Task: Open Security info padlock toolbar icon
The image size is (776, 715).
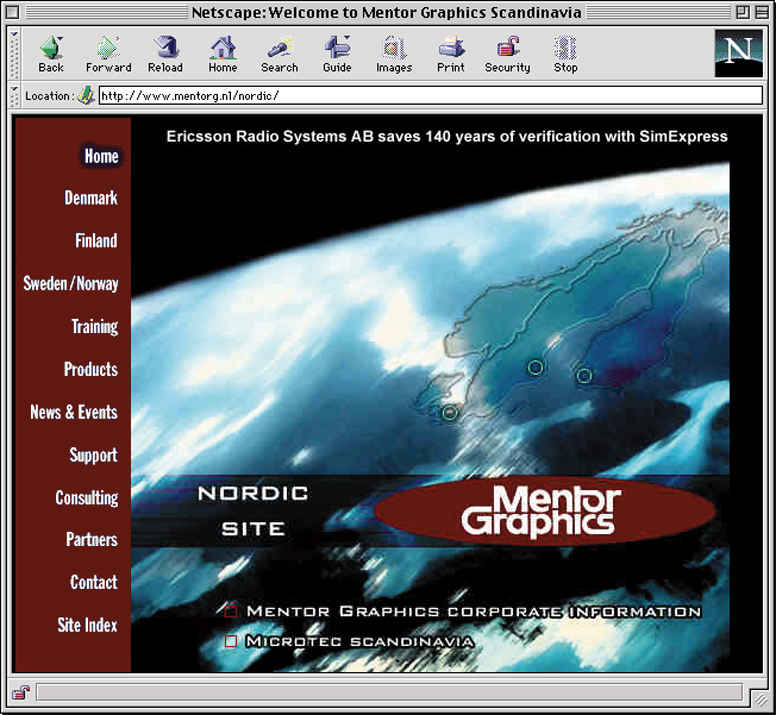Action: point(507,48)
